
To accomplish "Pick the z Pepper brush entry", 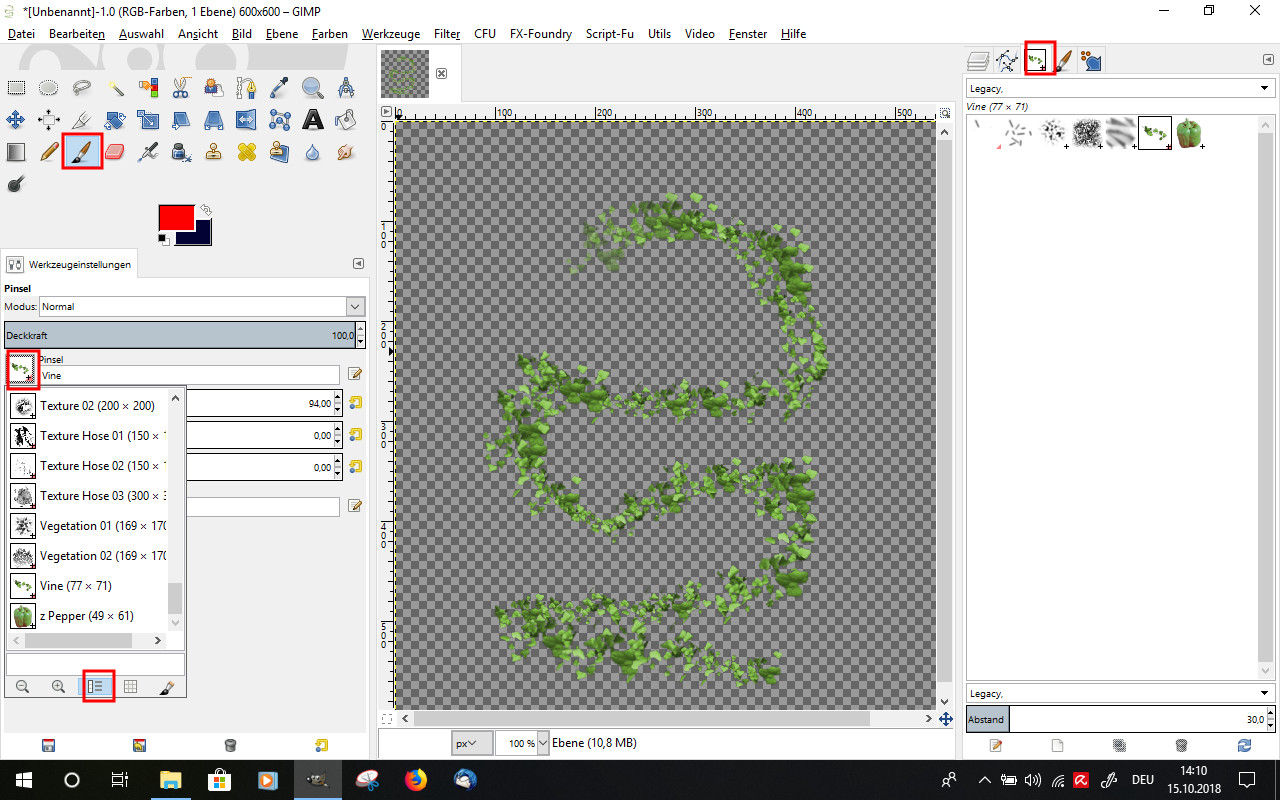I will pyautogui.click(x=86, y=616).
